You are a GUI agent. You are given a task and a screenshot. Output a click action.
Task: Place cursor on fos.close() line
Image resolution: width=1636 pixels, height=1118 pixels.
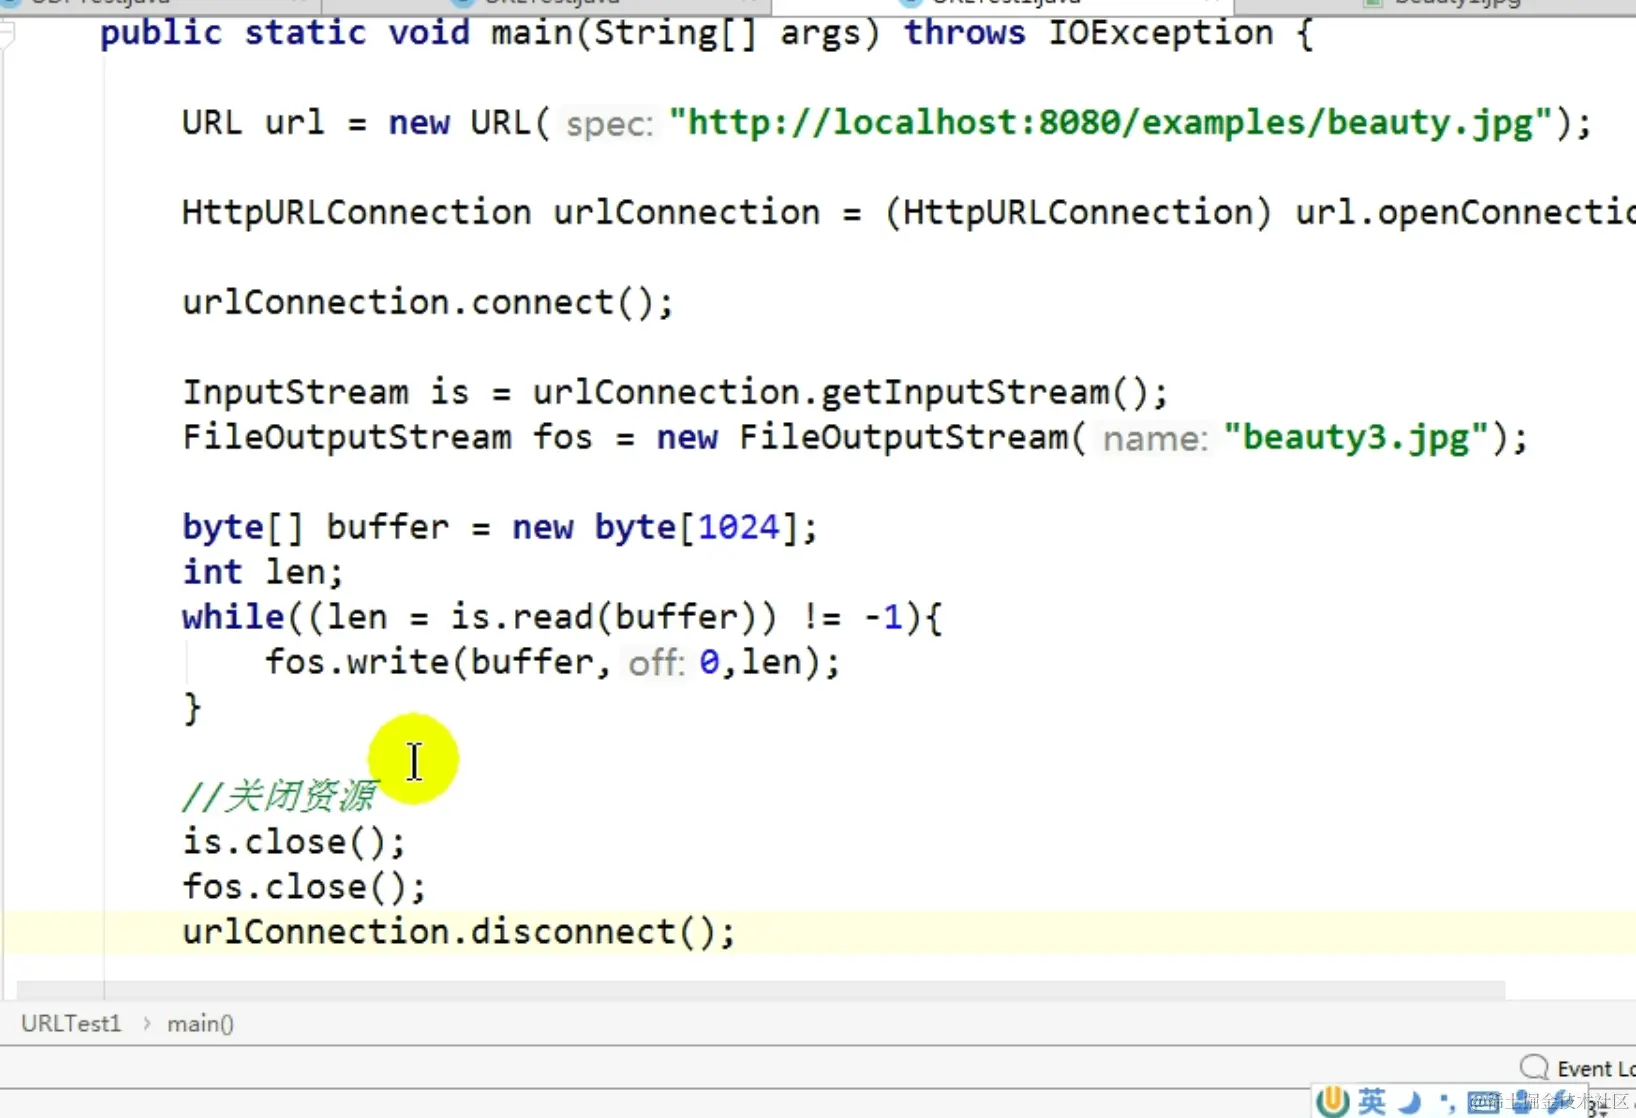click(304, 887)
